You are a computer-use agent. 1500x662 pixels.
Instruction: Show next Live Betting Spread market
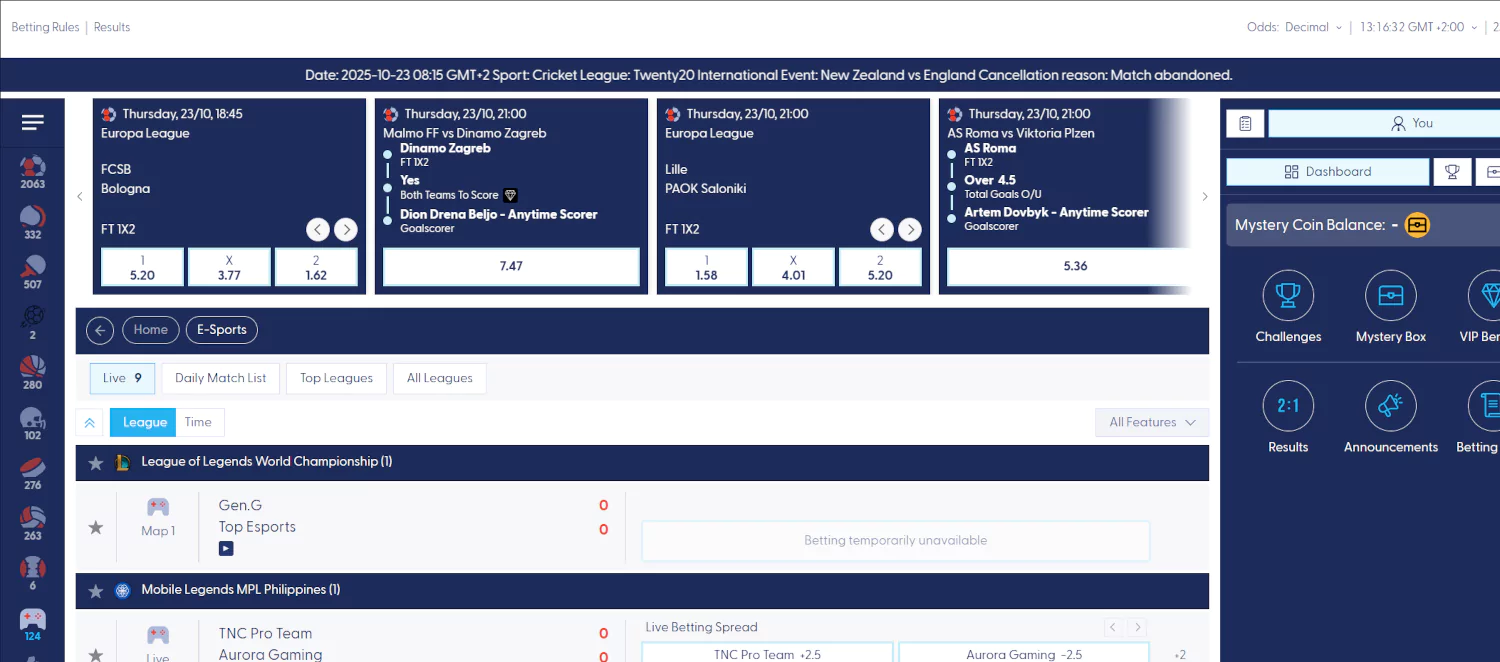click(1137, 628)
